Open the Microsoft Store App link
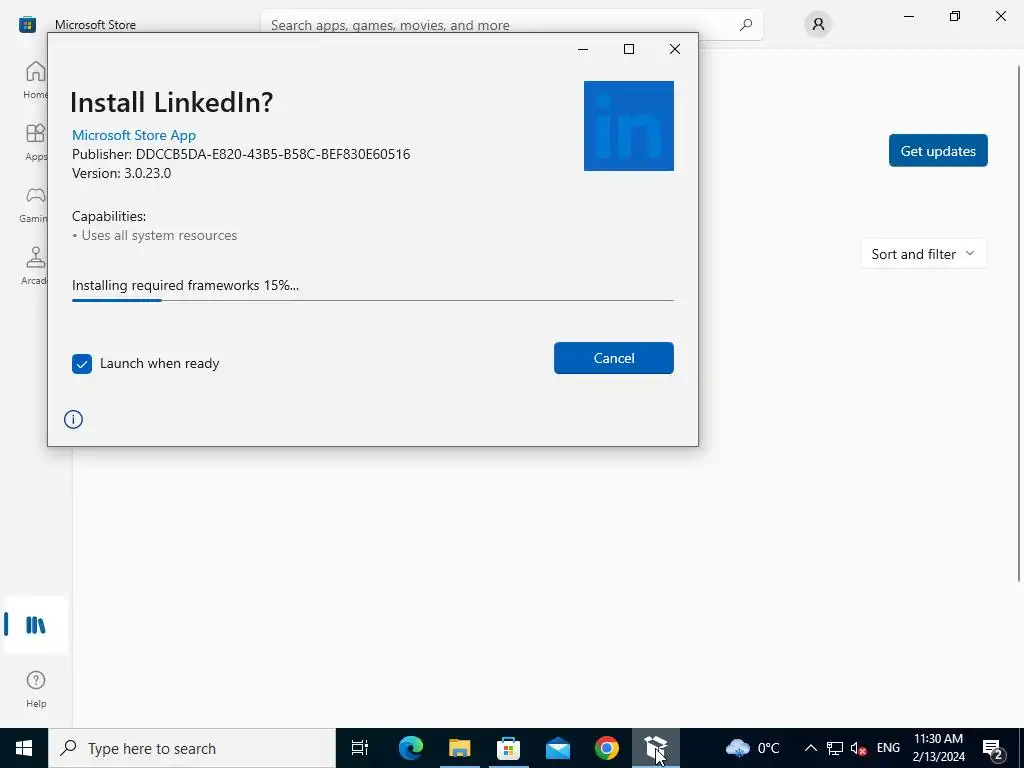 [134, 135]
